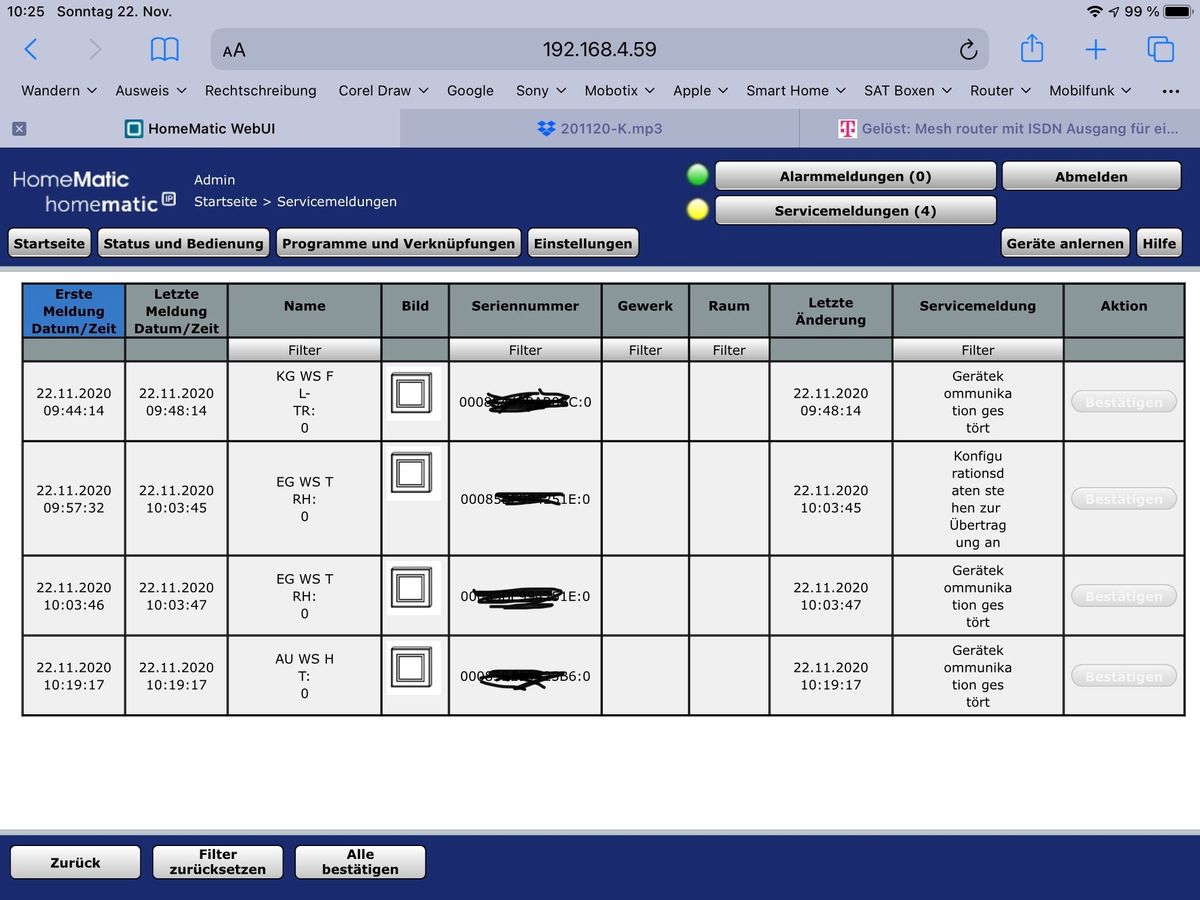This screenshot has height=900, width=1200.
Task: Click Bestätigen in AU WS H row
Action: click(1124, 677)
